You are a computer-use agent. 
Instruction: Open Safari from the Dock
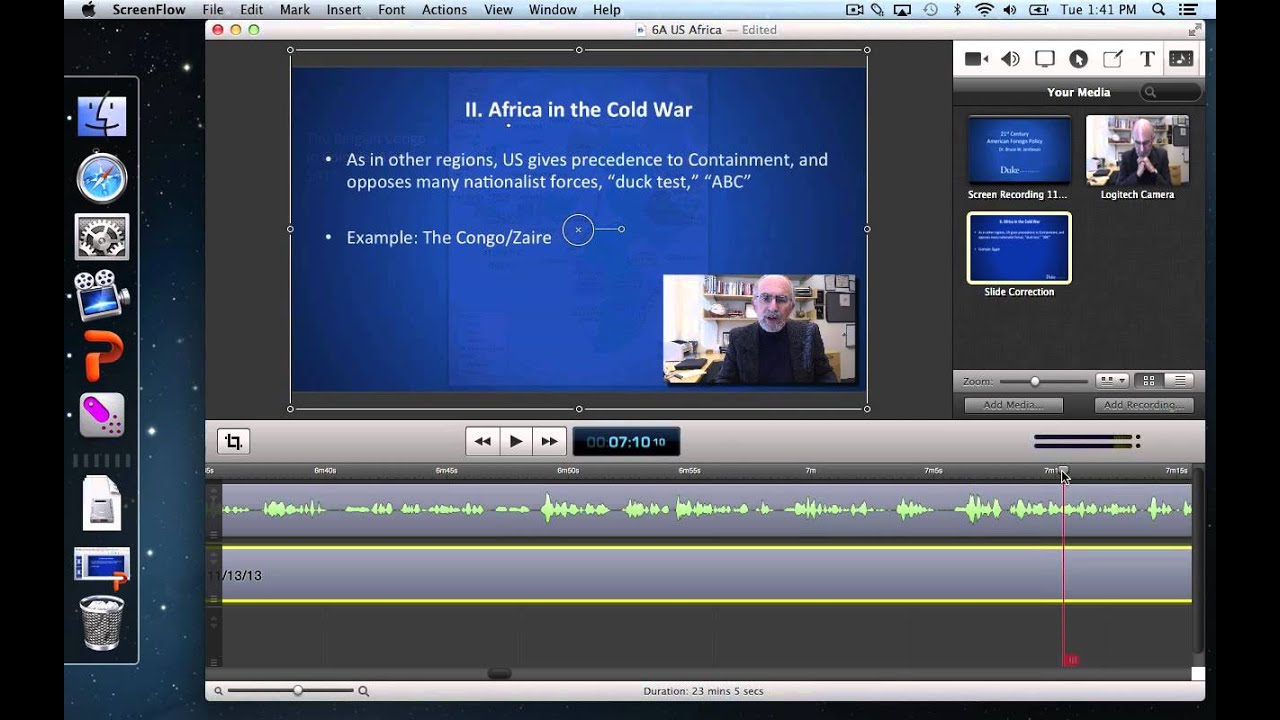[102, 179]
